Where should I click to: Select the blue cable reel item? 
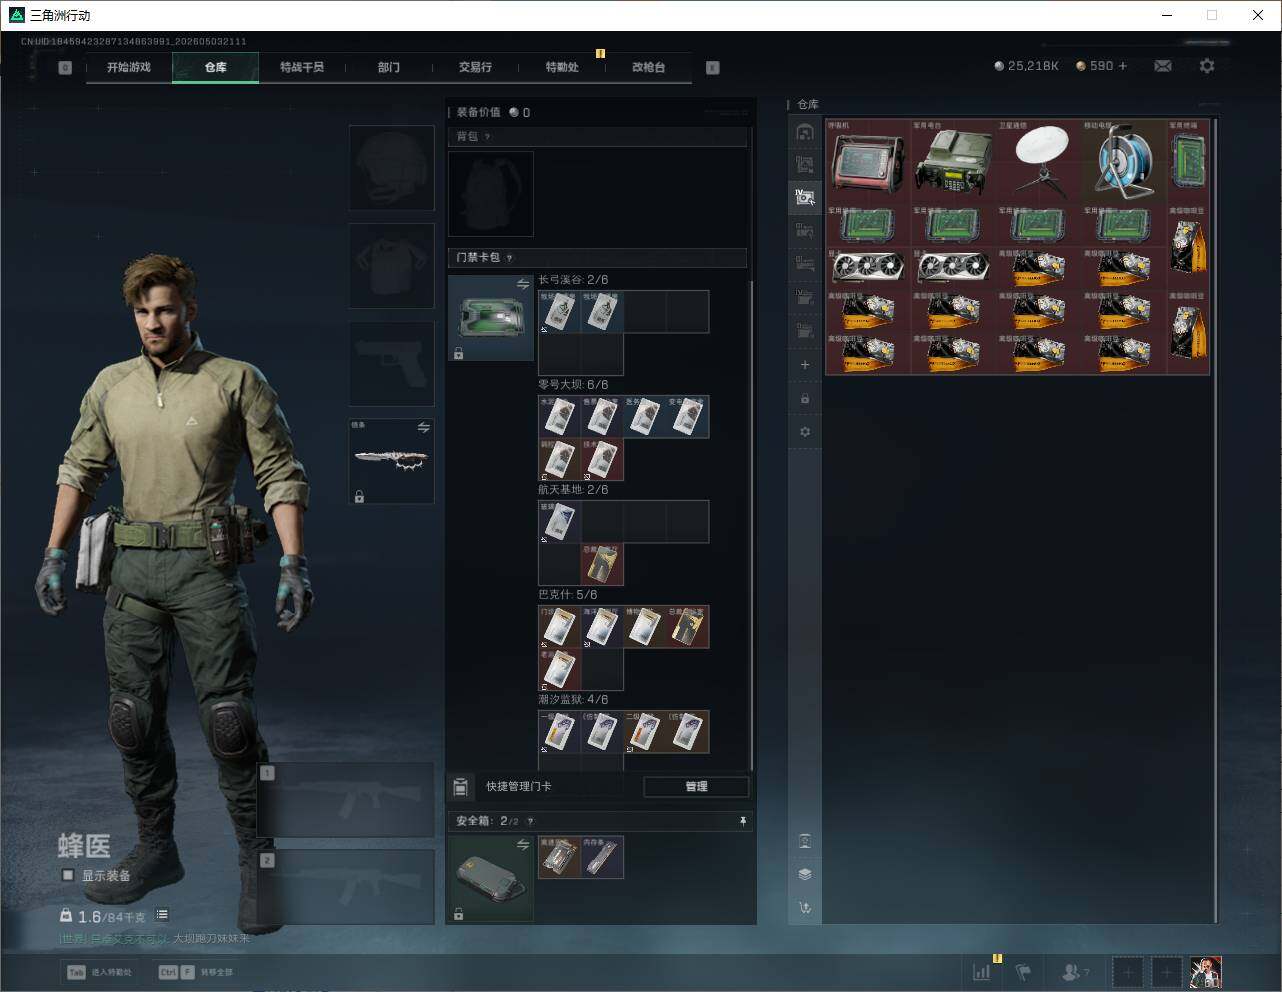pyautogui.click(x=1124, y=163)
